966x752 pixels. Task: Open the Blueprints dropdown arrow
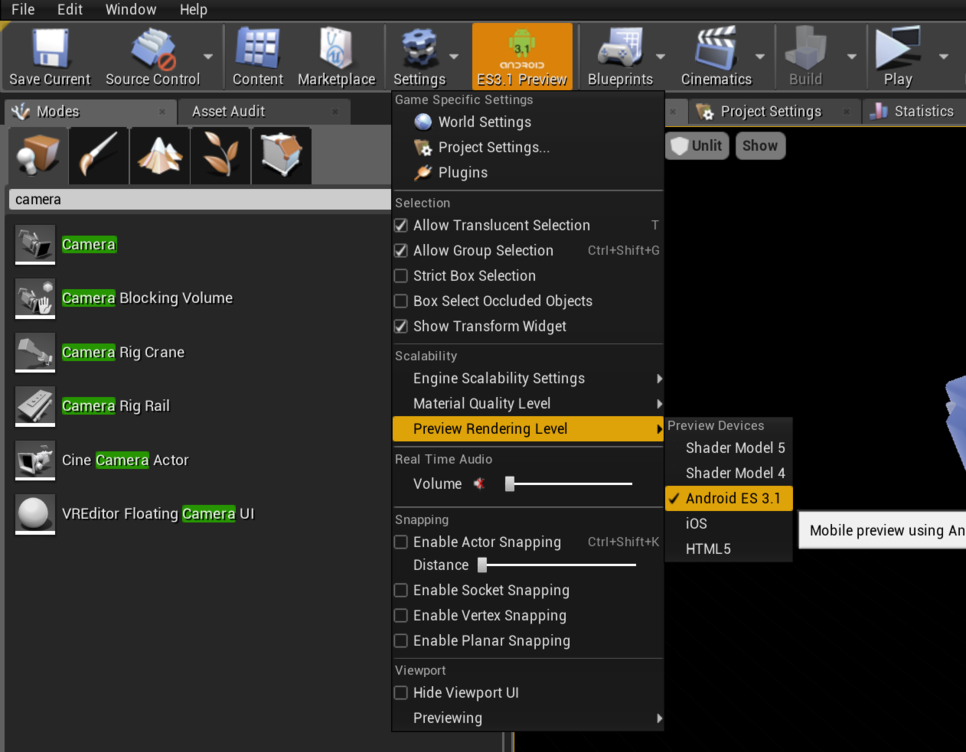tap(660, 57)
